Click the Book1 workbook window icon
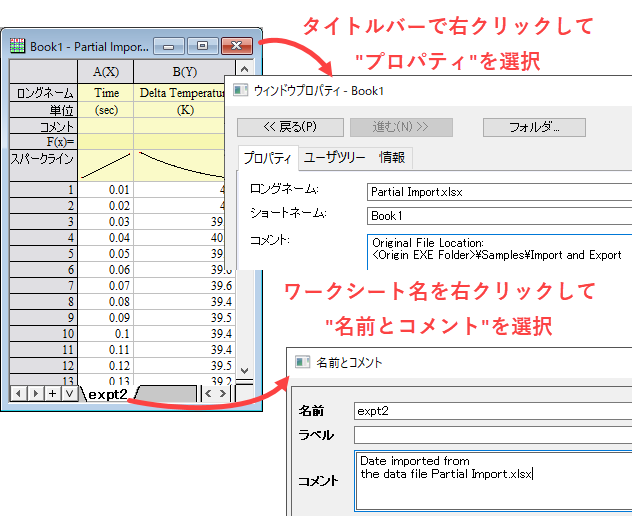Screen dimensions: 632x516 coord(17,46)
